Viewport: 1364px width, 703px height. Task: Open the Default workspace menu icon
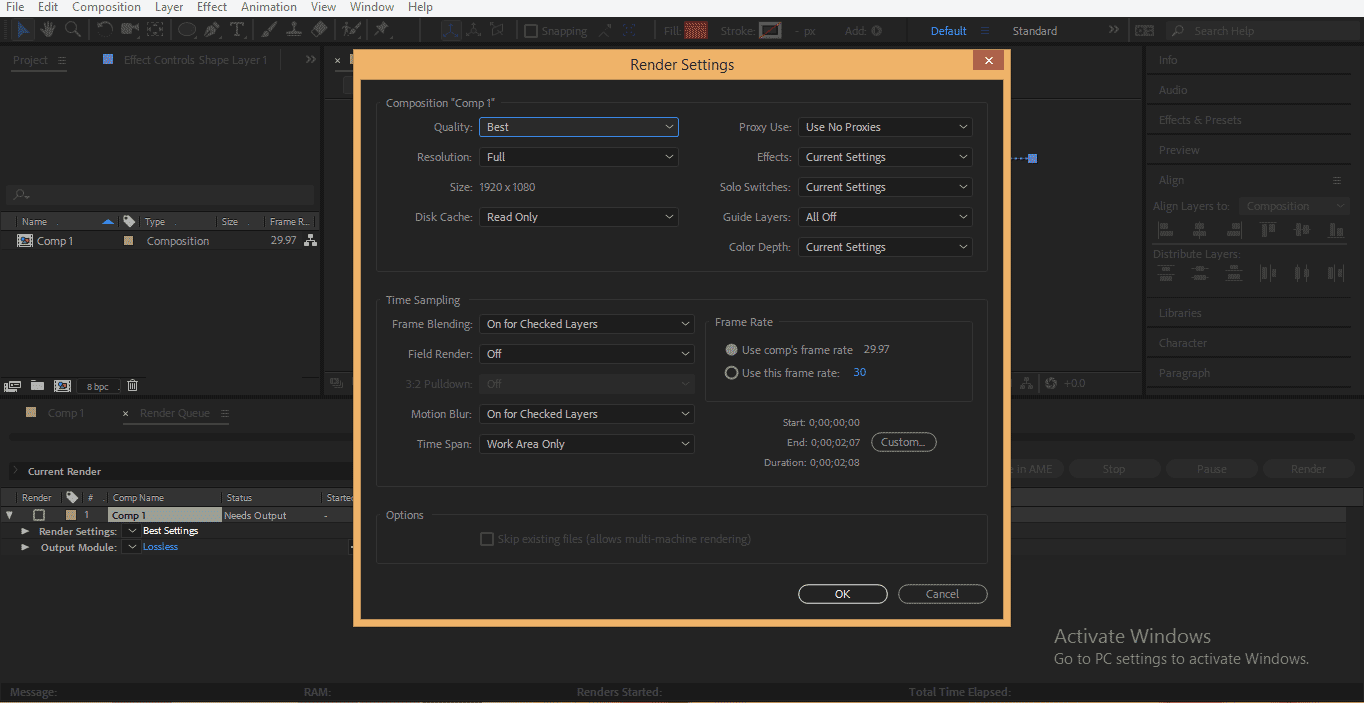(985, 31)
